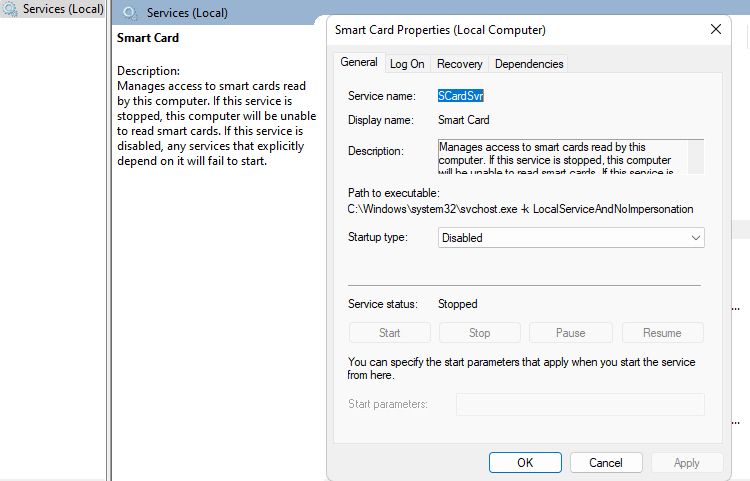Expand the Startup type dropdown
The image size is (750, 481).
coord(572,238)
